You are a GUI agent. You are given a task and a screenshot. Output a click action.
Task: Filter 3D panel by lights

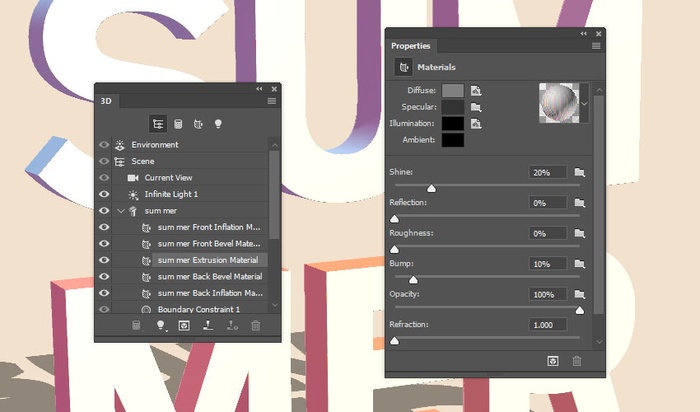(x=218, y=124)
